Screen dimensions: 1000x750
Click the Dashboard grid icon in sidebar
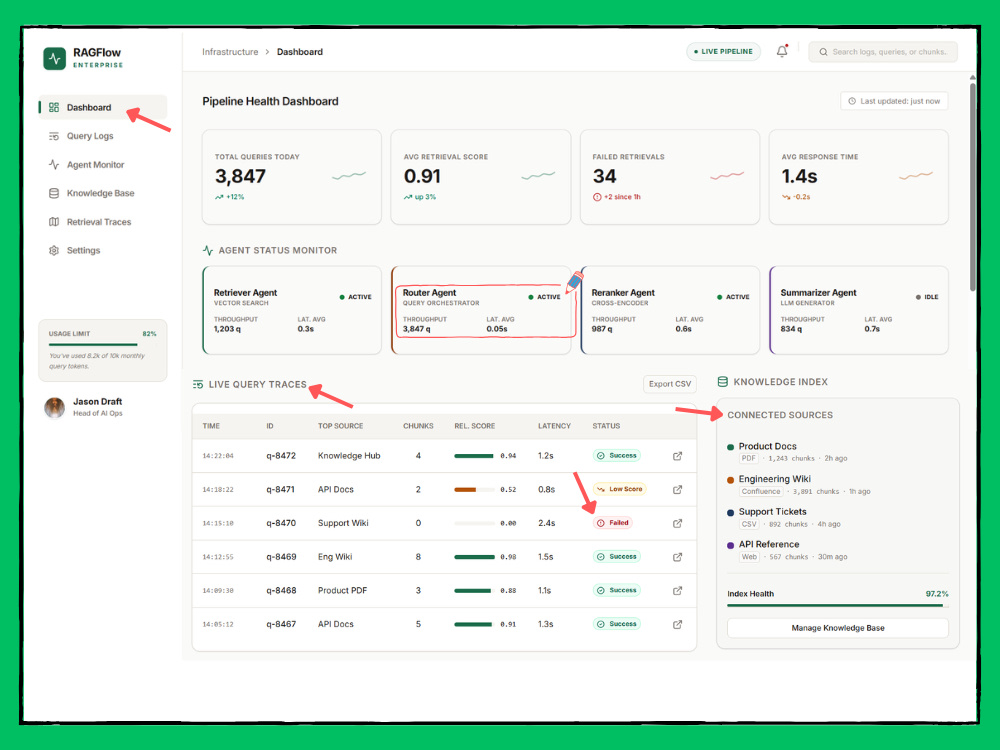click(x=54, y=107)
